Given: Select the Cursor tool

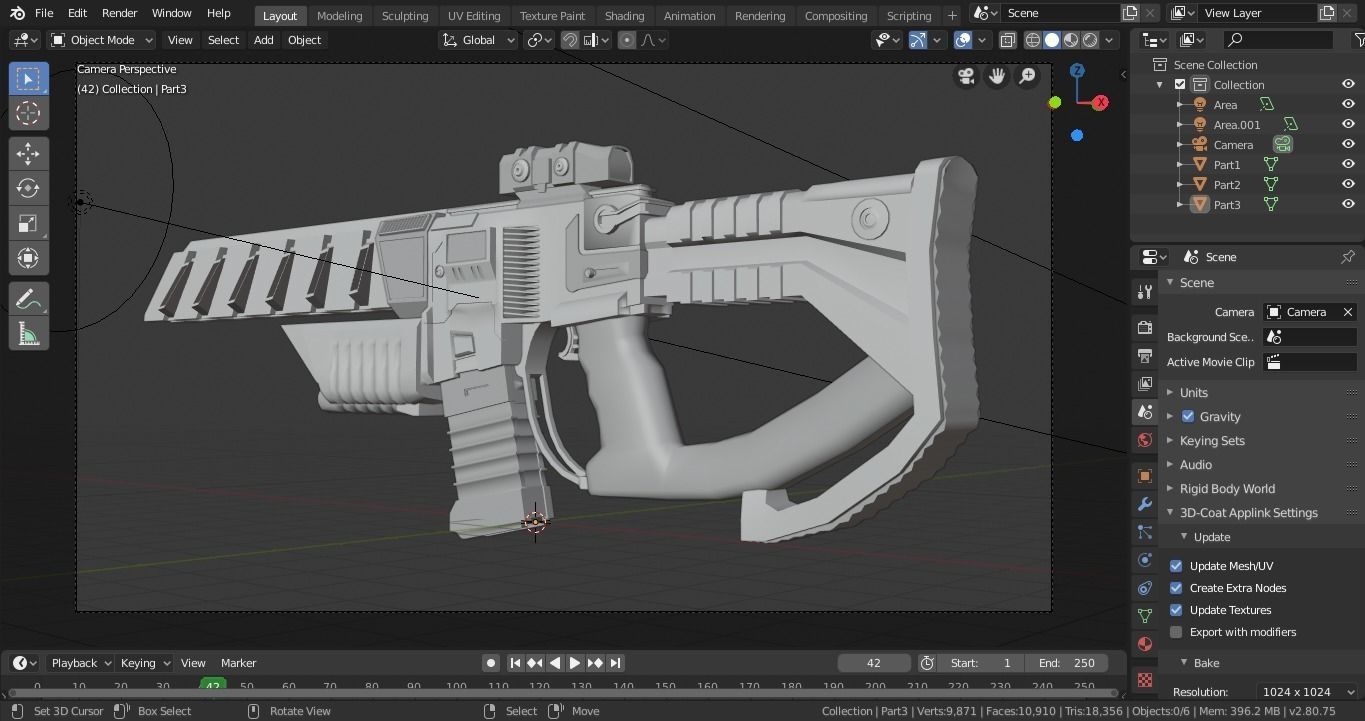Looking at the screenshot, I should tap(28, 113).
